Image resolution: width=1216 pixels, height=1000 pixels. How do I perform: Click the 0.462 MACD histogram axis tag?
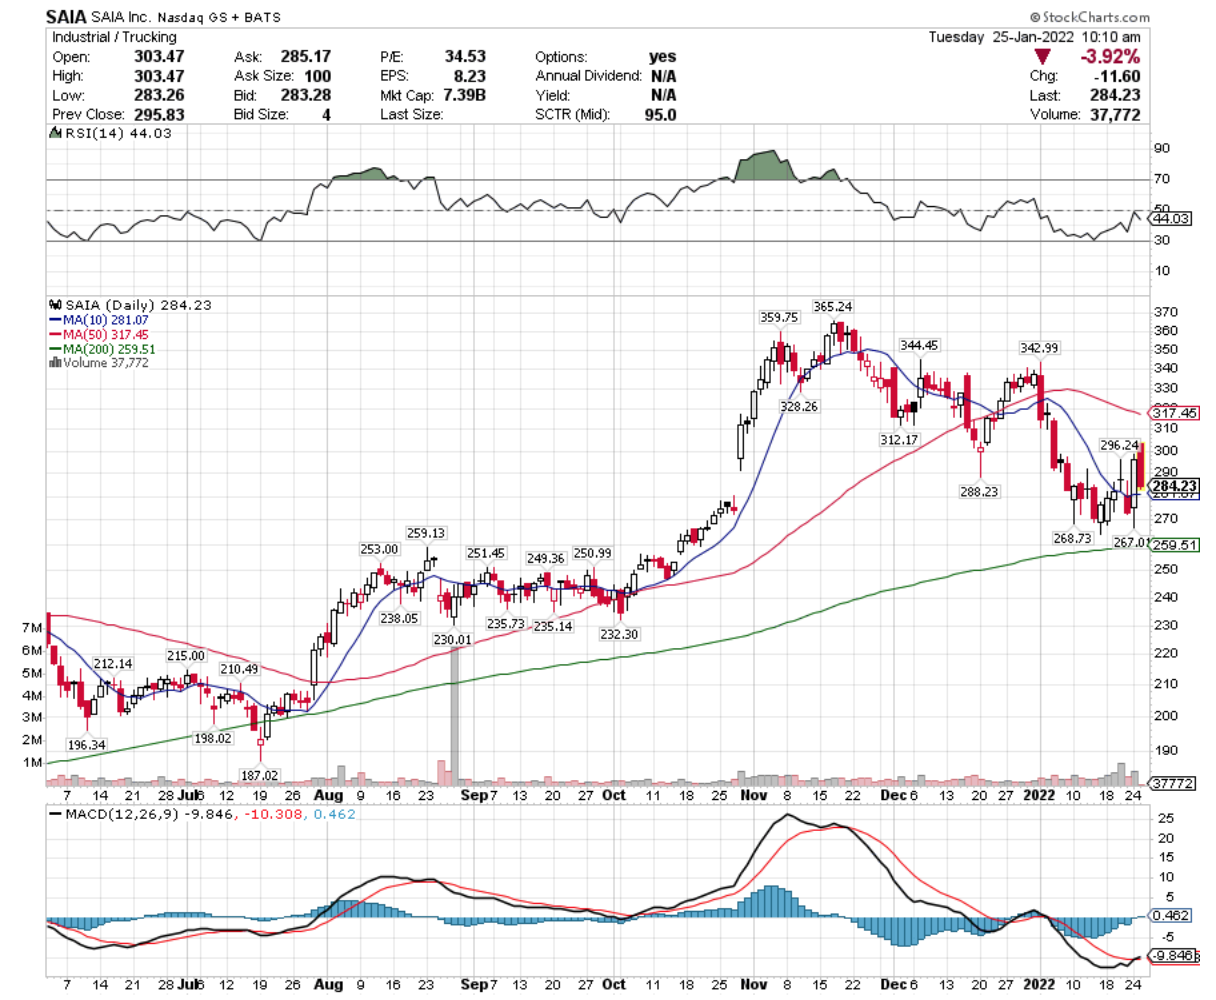pos(1170,915)
